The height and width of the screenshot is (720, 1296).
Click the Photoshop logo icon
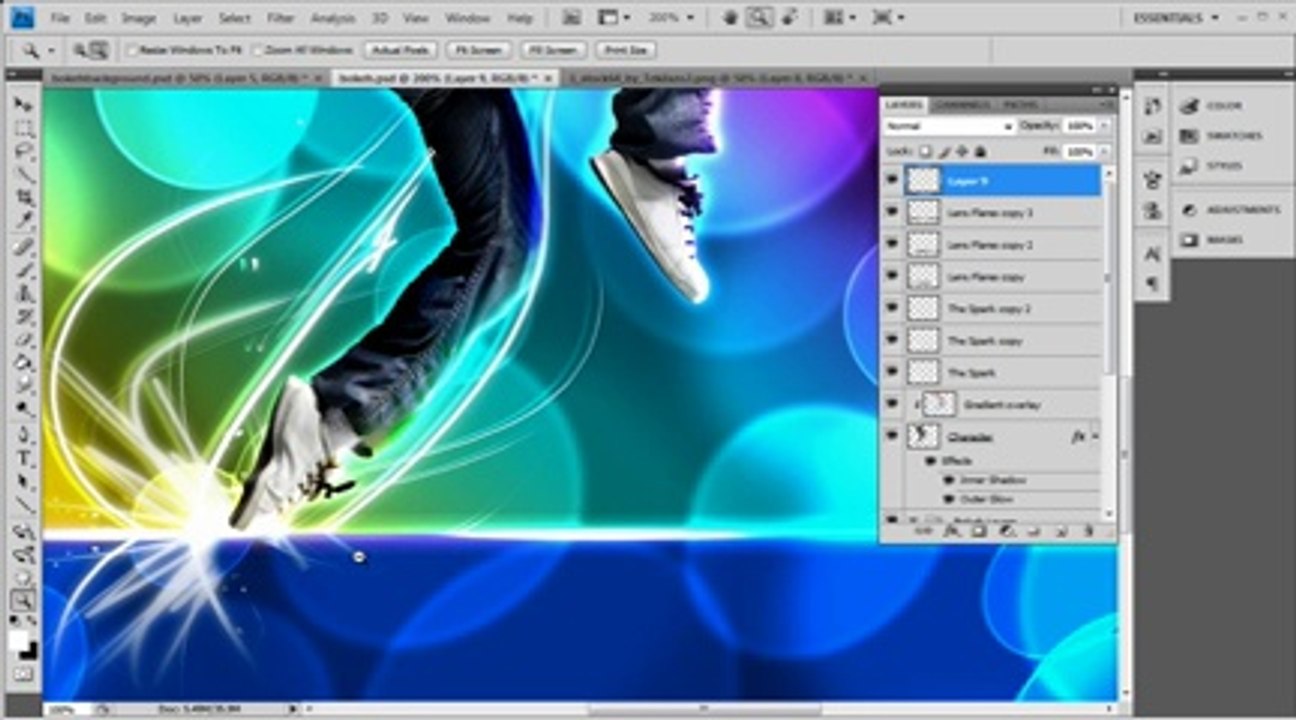(x=22, y=17)
